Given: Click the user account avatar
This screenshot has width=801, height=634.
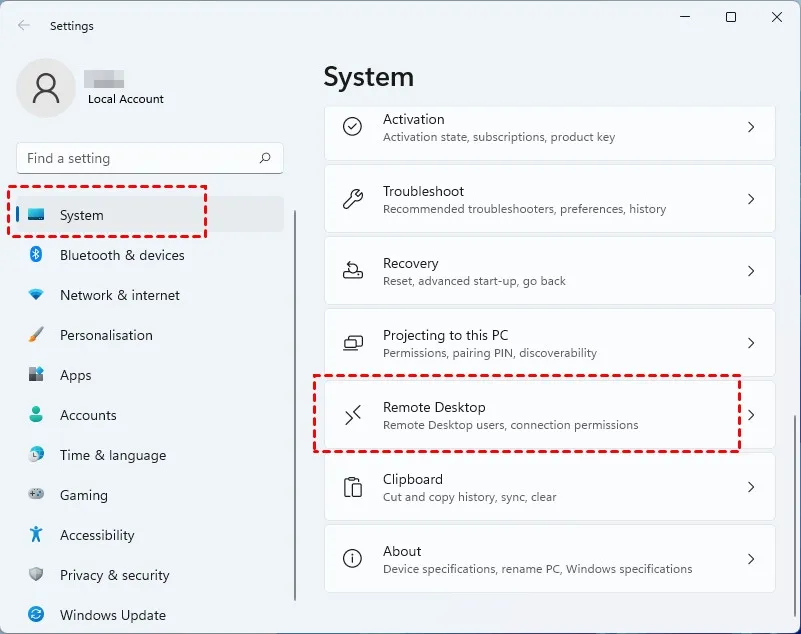Looking at the screenshot, I should point(45,88).
